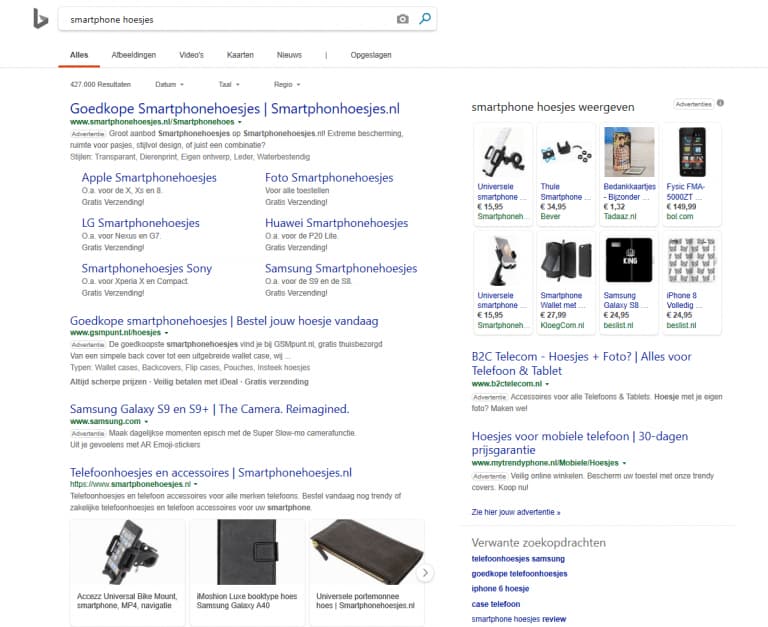
Task: Select related search goedkope telefoonhoesjes
Action: coord(519,574)
